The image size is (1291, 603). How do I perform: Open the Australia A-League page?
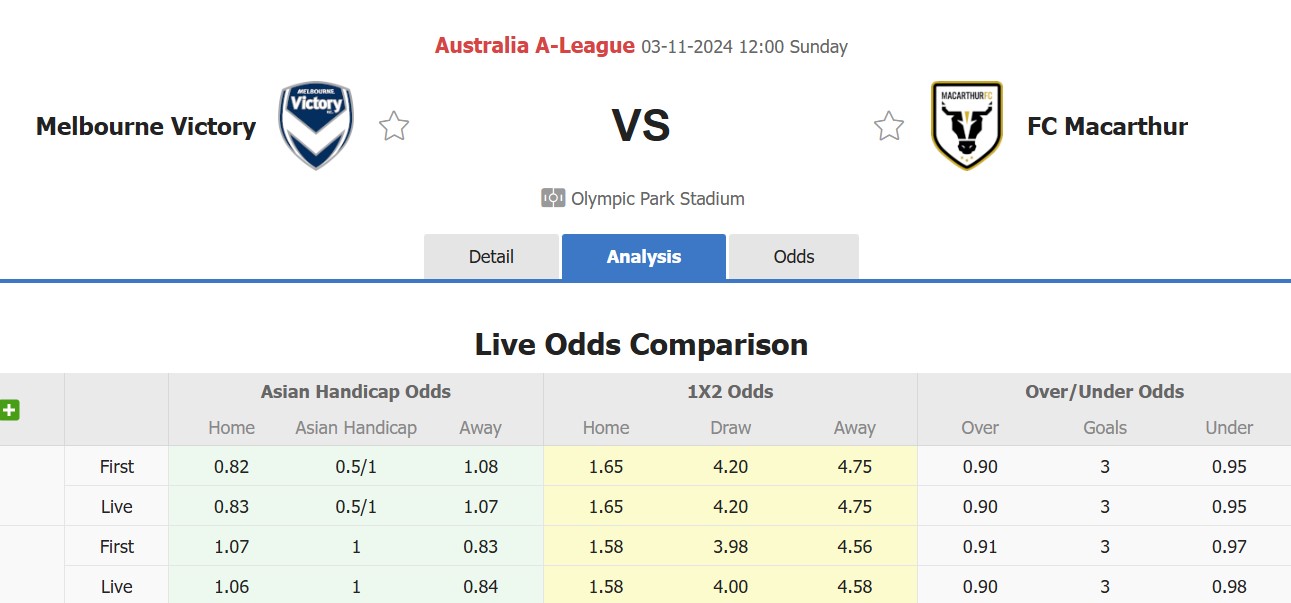pyautogui.click(x=534, y=45)
